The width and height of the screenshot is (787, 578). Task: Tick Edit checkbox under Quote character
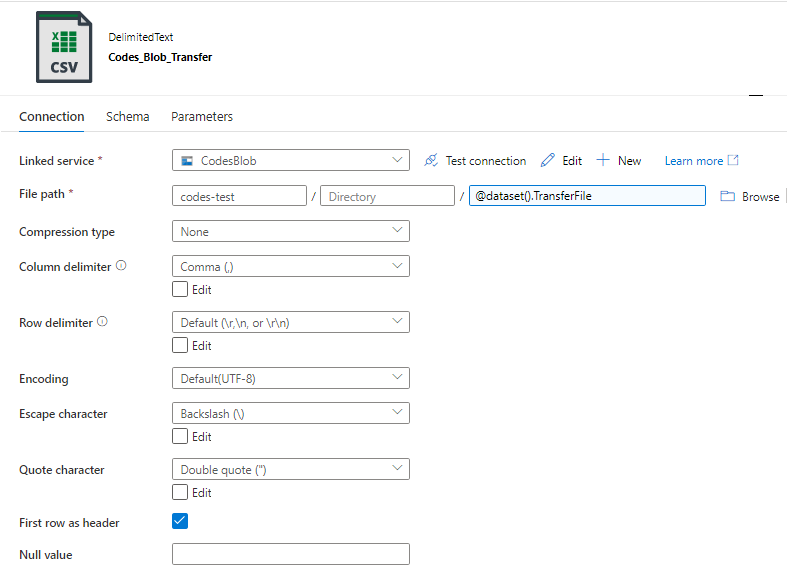pyautogui.click(x=180, y=492)
